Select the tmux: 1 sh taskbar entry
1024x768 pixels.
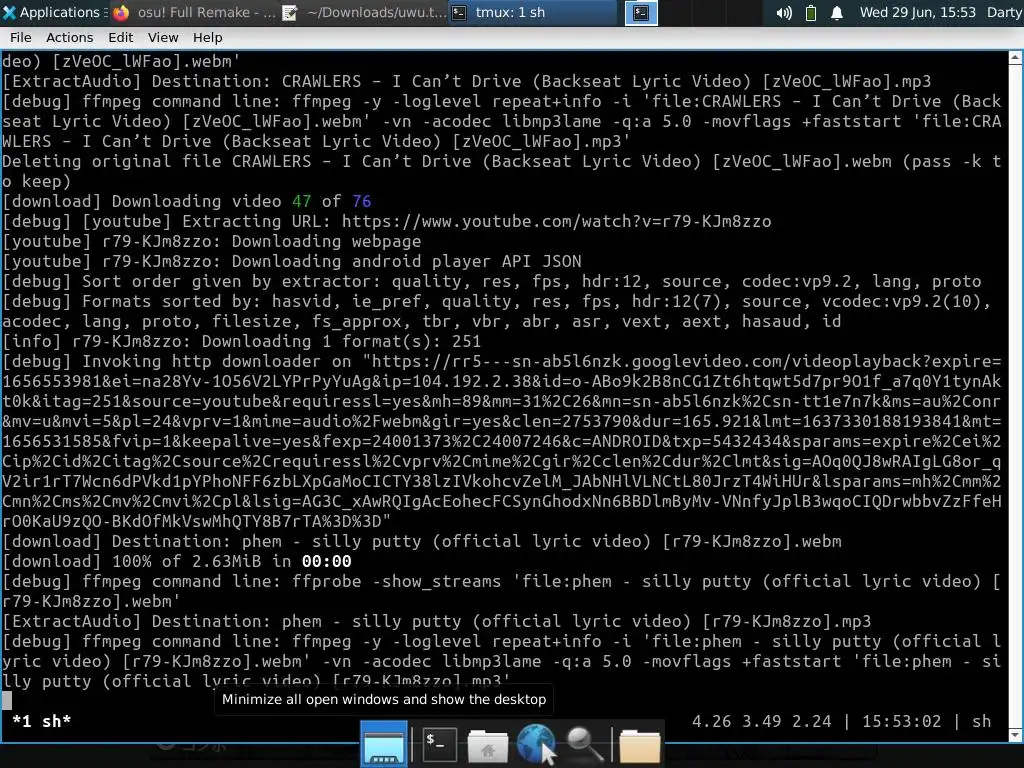(x=533, y=12)
